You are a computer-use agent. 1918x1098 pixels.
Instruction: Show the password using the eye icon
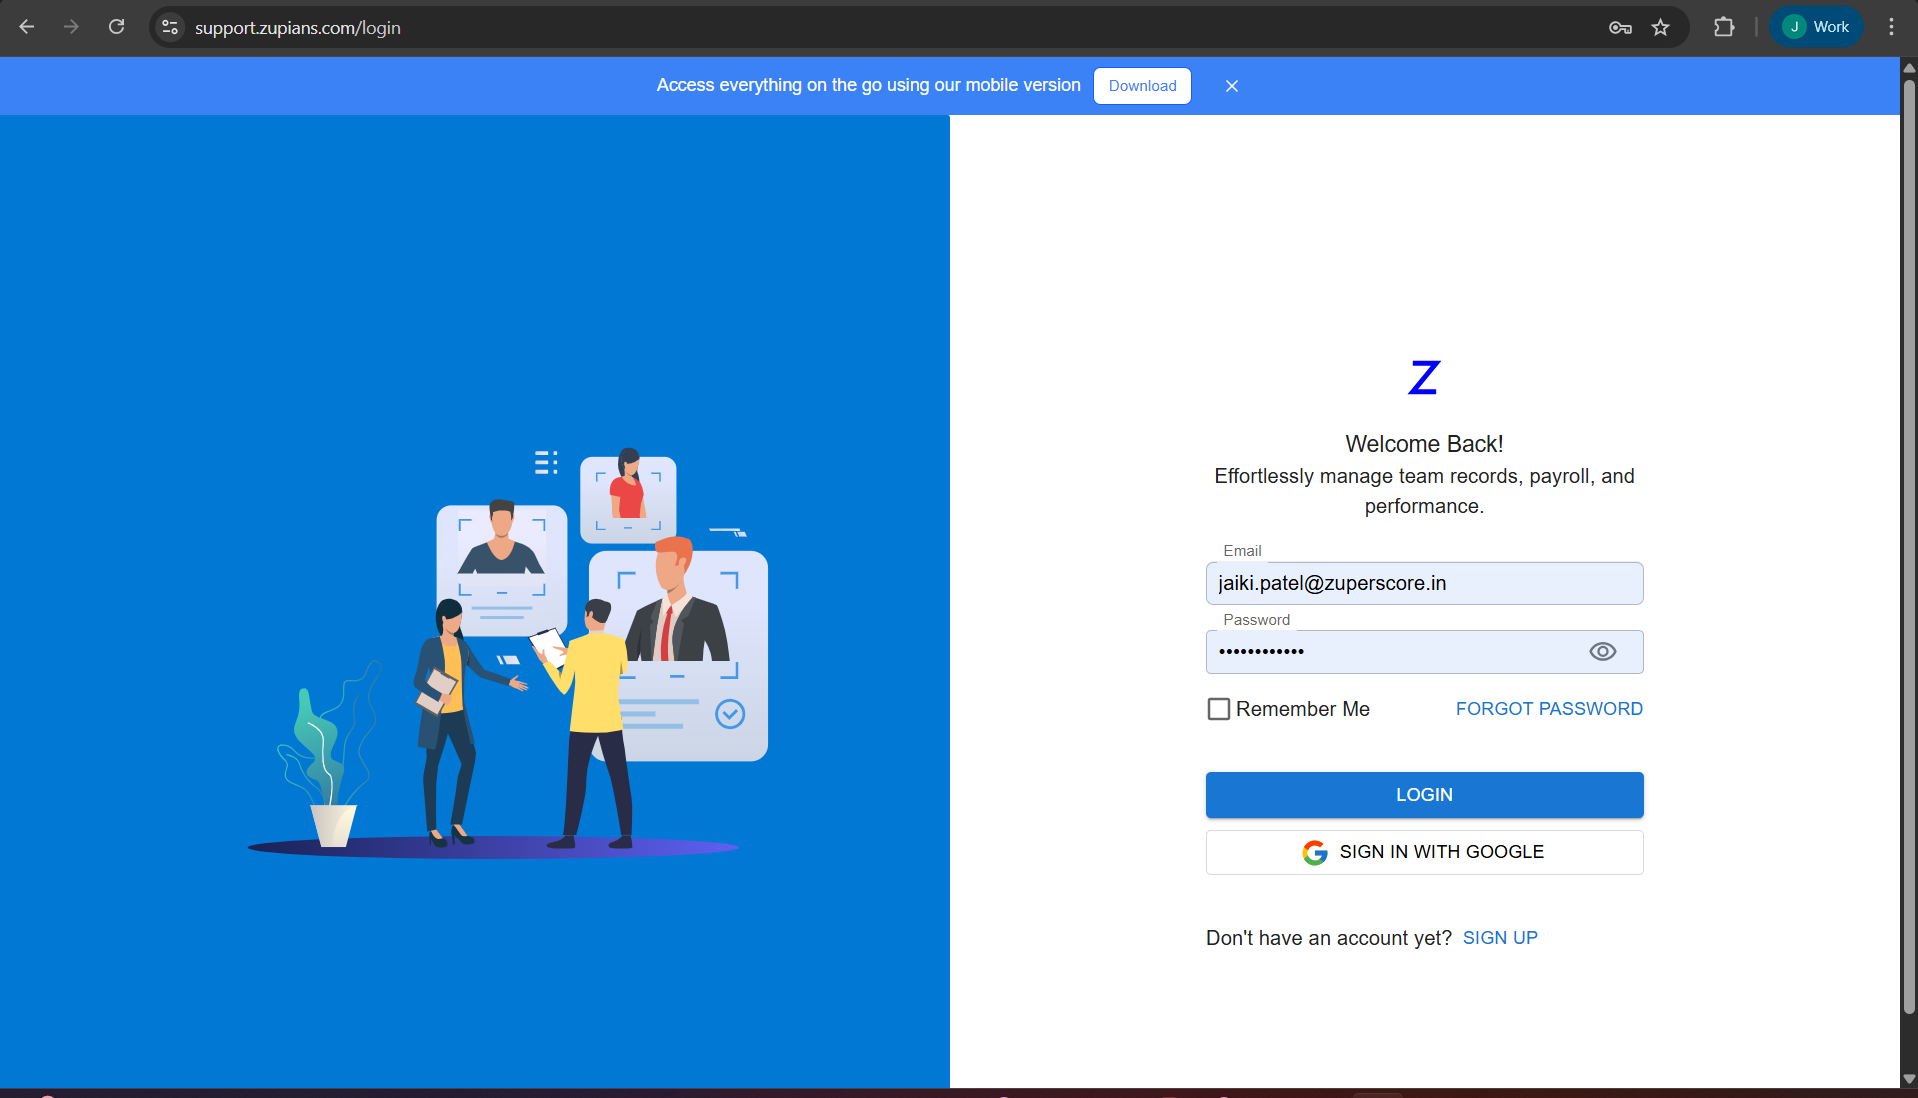[x=1603, y=651]
